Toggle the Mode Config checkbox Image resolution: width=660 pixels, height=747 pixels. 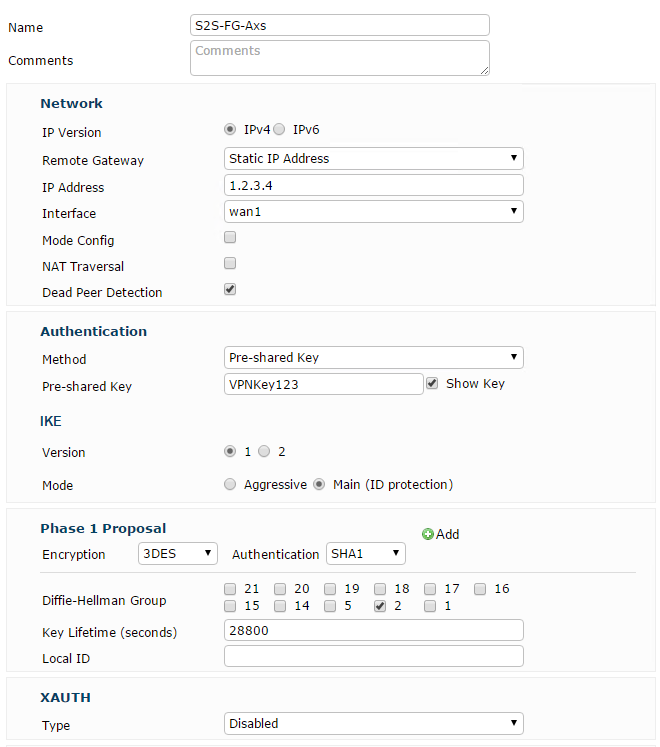[230, 237]
